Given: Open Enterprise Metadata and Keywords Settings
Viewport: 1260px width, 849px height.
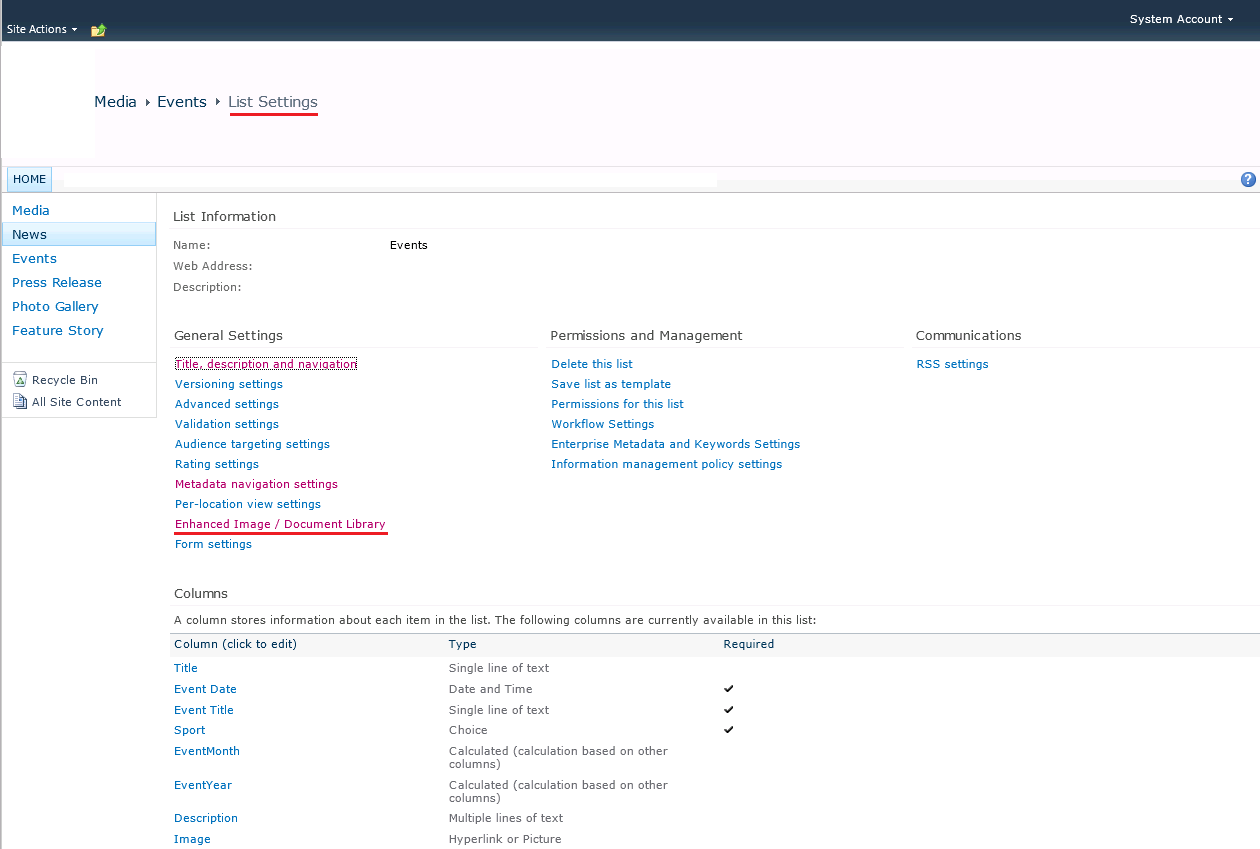Looking at the screenshot, I should click(676, 444).
